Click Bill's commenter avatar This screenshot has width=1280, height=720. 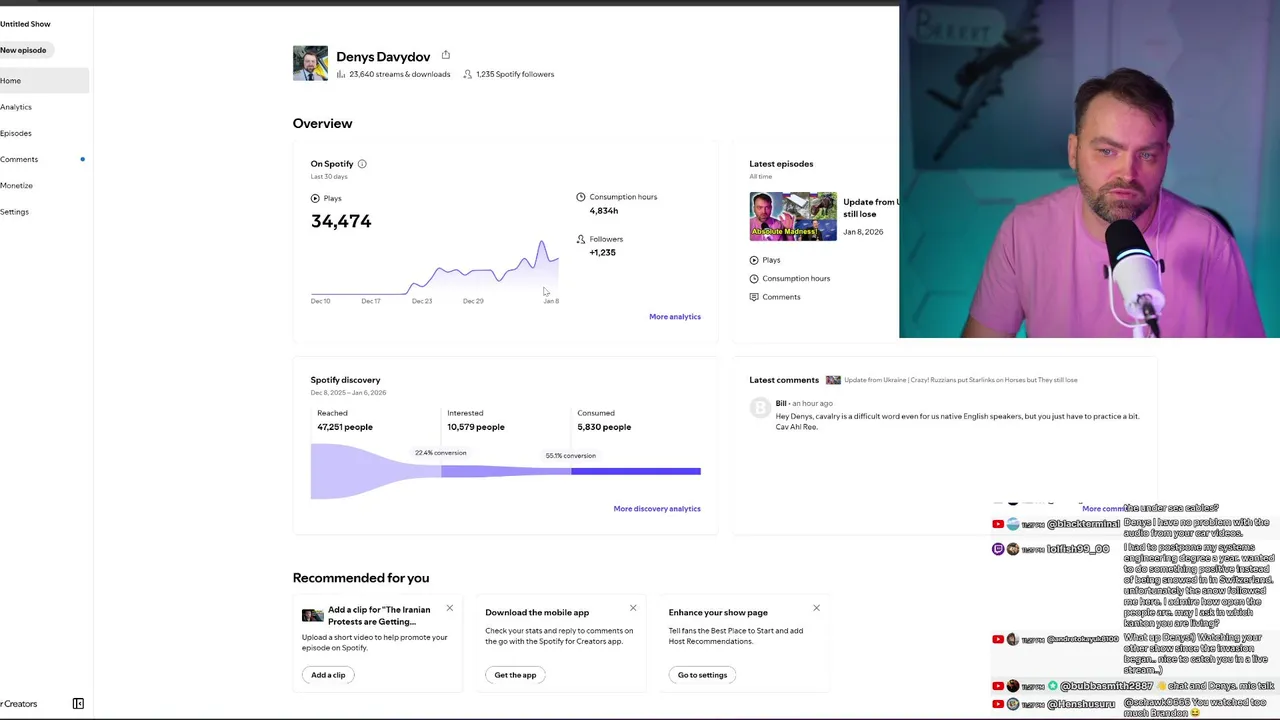point(760,407)
